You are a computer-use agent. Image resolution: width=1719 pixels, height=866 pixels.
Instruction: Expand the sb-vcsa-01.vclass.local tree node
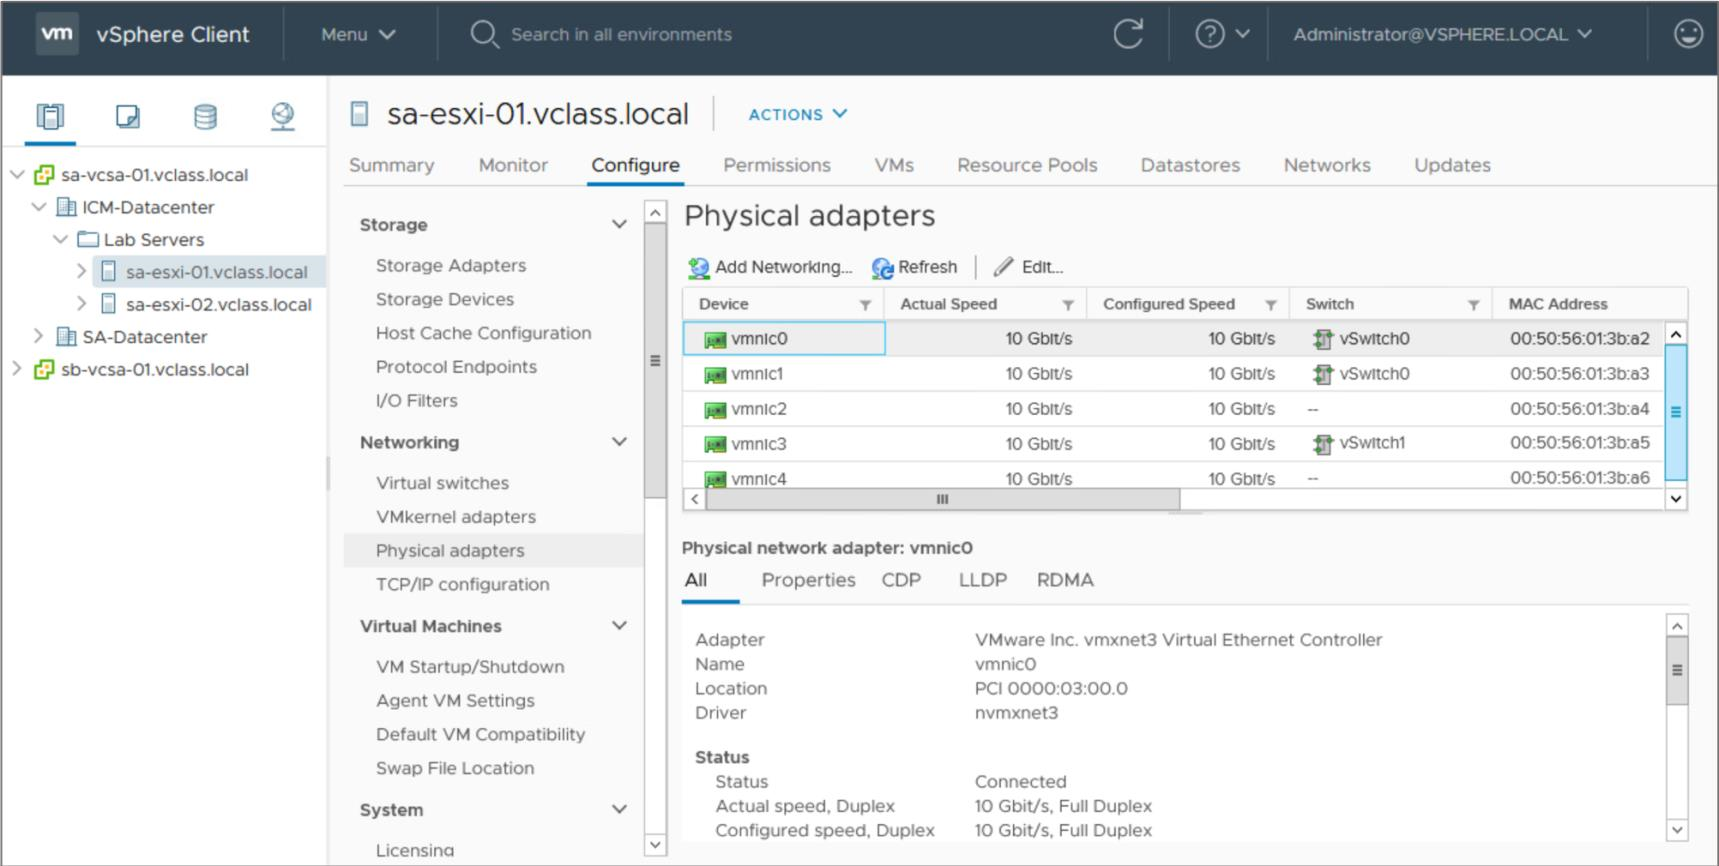coord(16,368)
